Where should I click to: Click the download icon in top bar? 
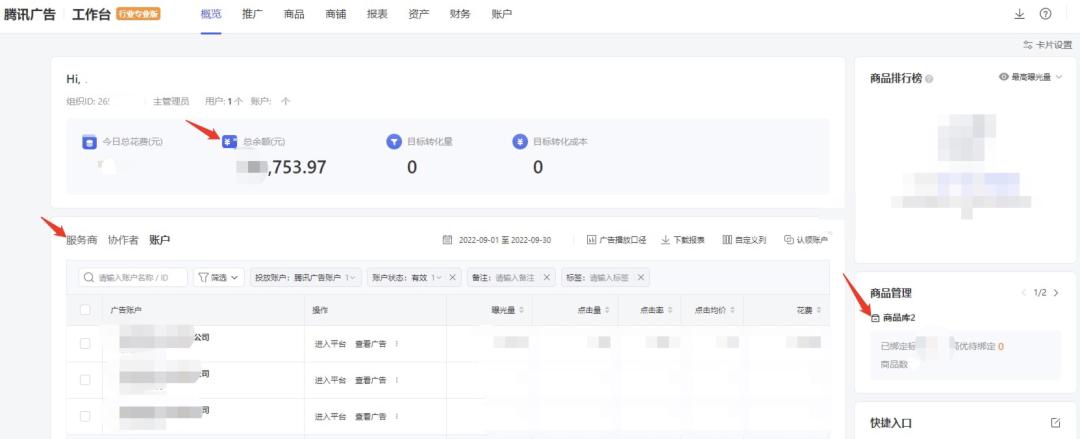tap(1019, 14)
